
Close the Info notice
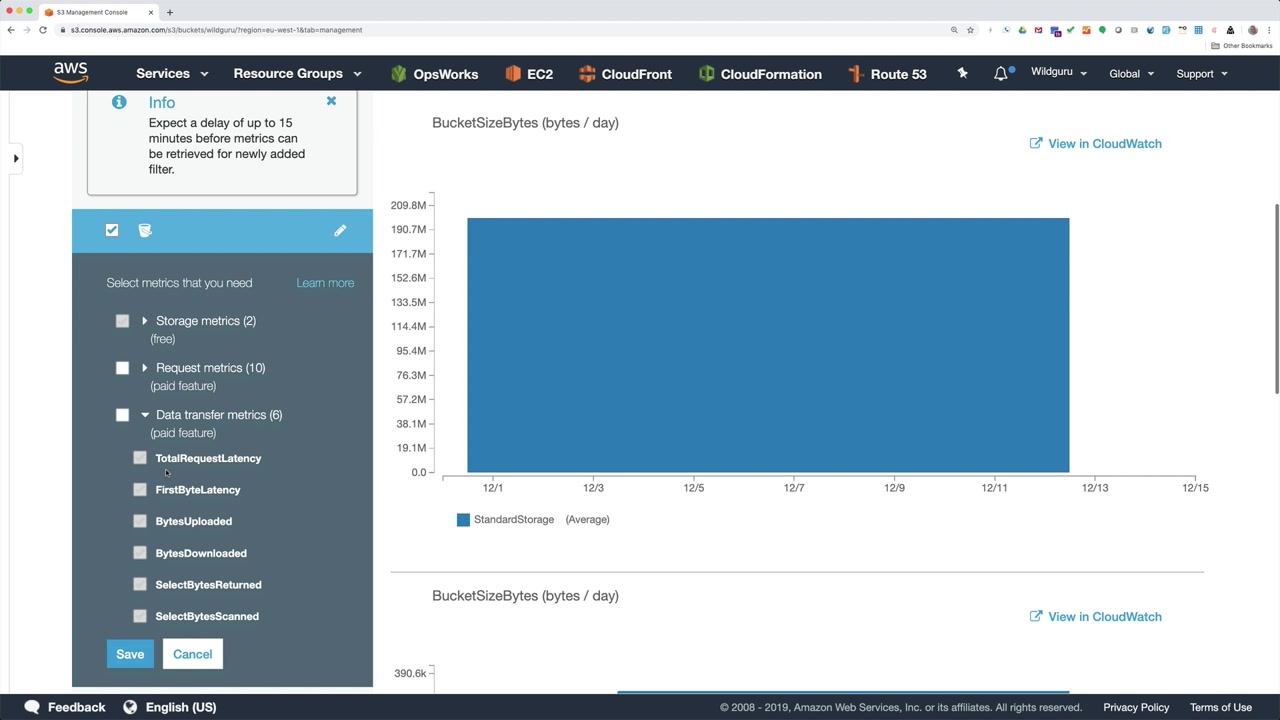click(x=331, y=101)
